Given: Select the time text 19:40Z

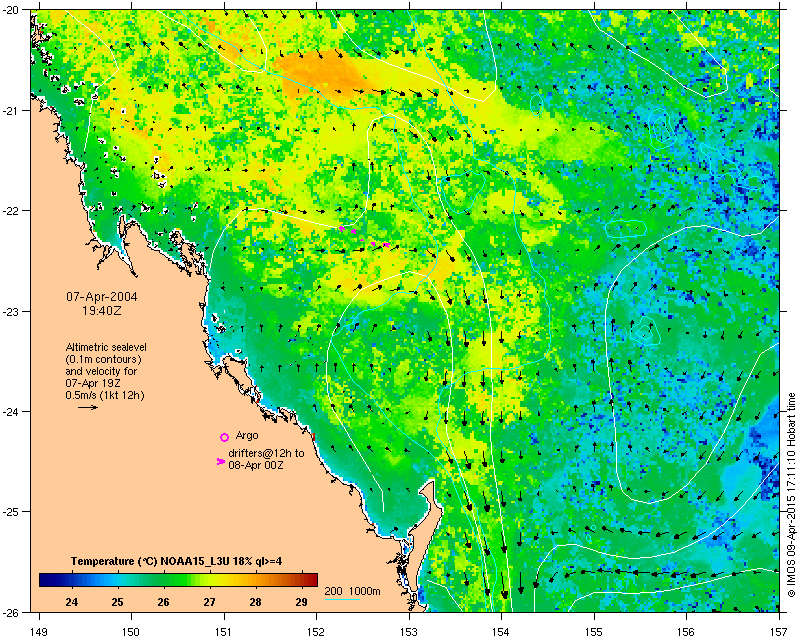Looking at the screenshot, I should pyautogui.click(x=102, y=310).
